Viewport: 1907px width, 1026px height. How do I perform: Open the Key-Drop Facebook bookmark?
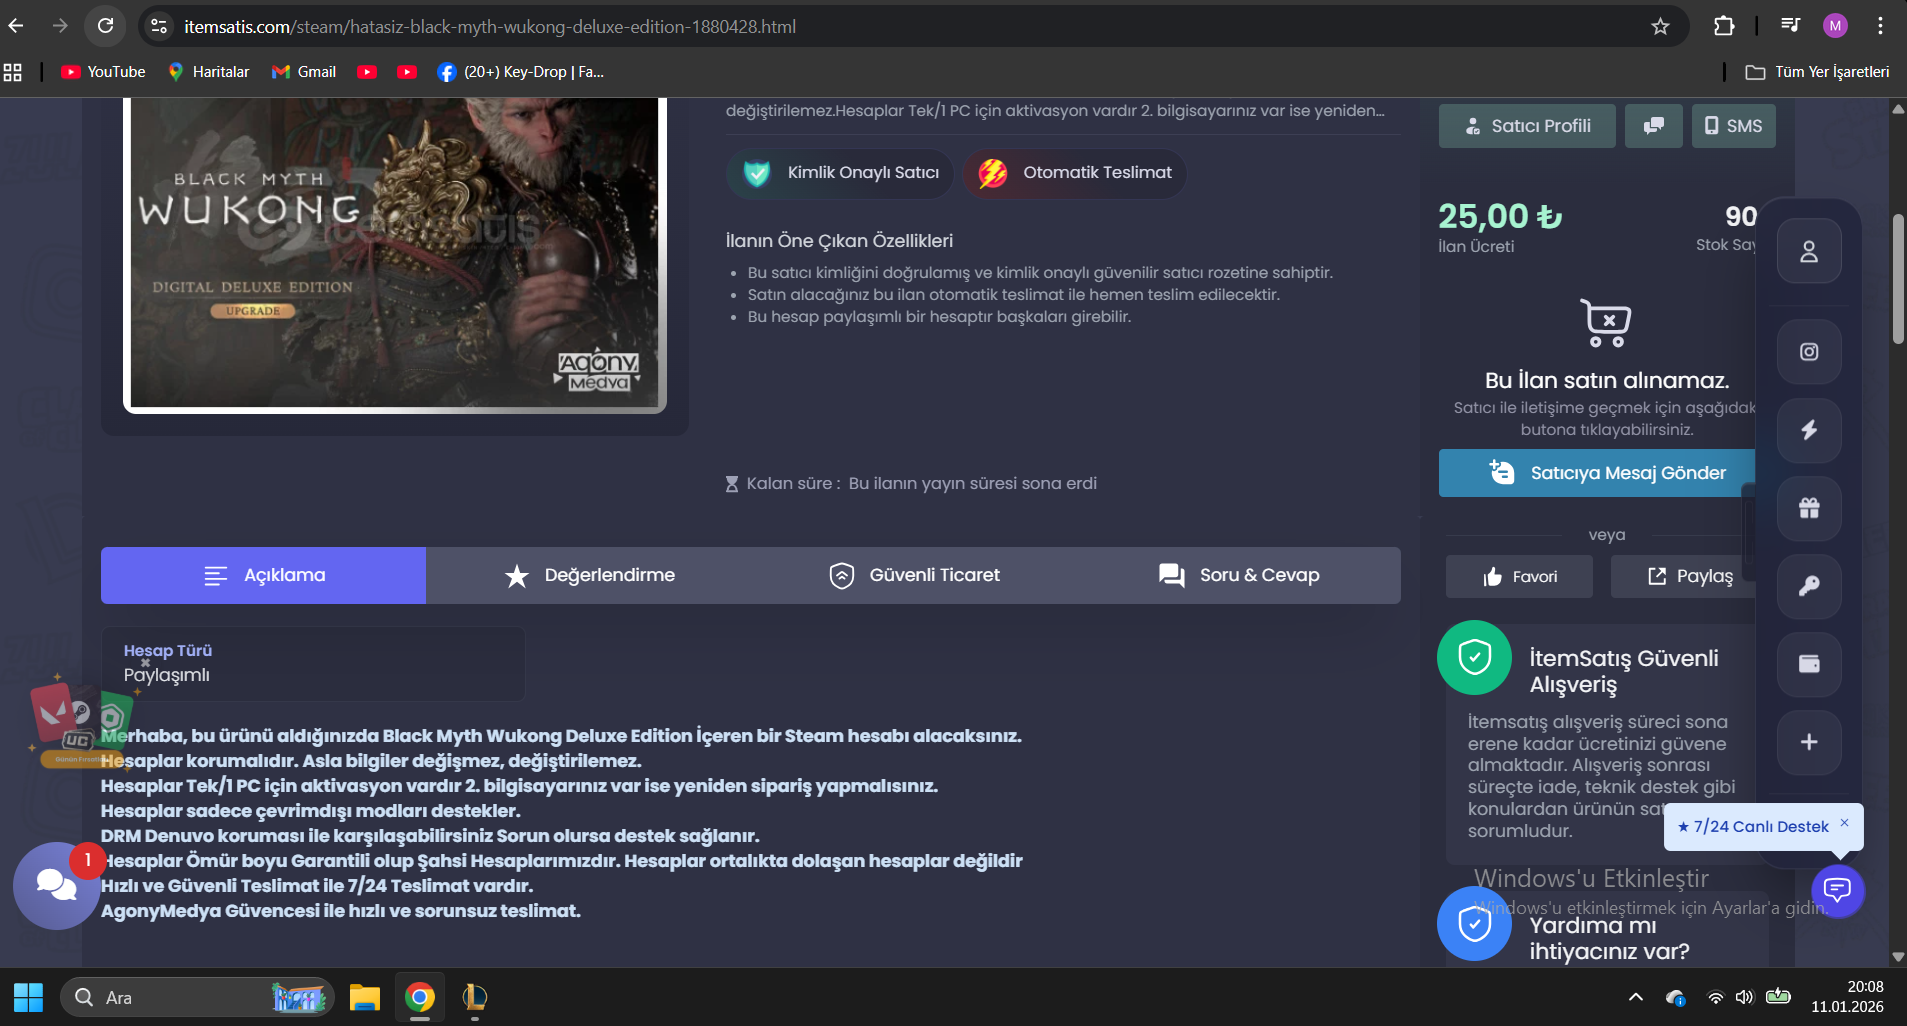click(520, 72)
